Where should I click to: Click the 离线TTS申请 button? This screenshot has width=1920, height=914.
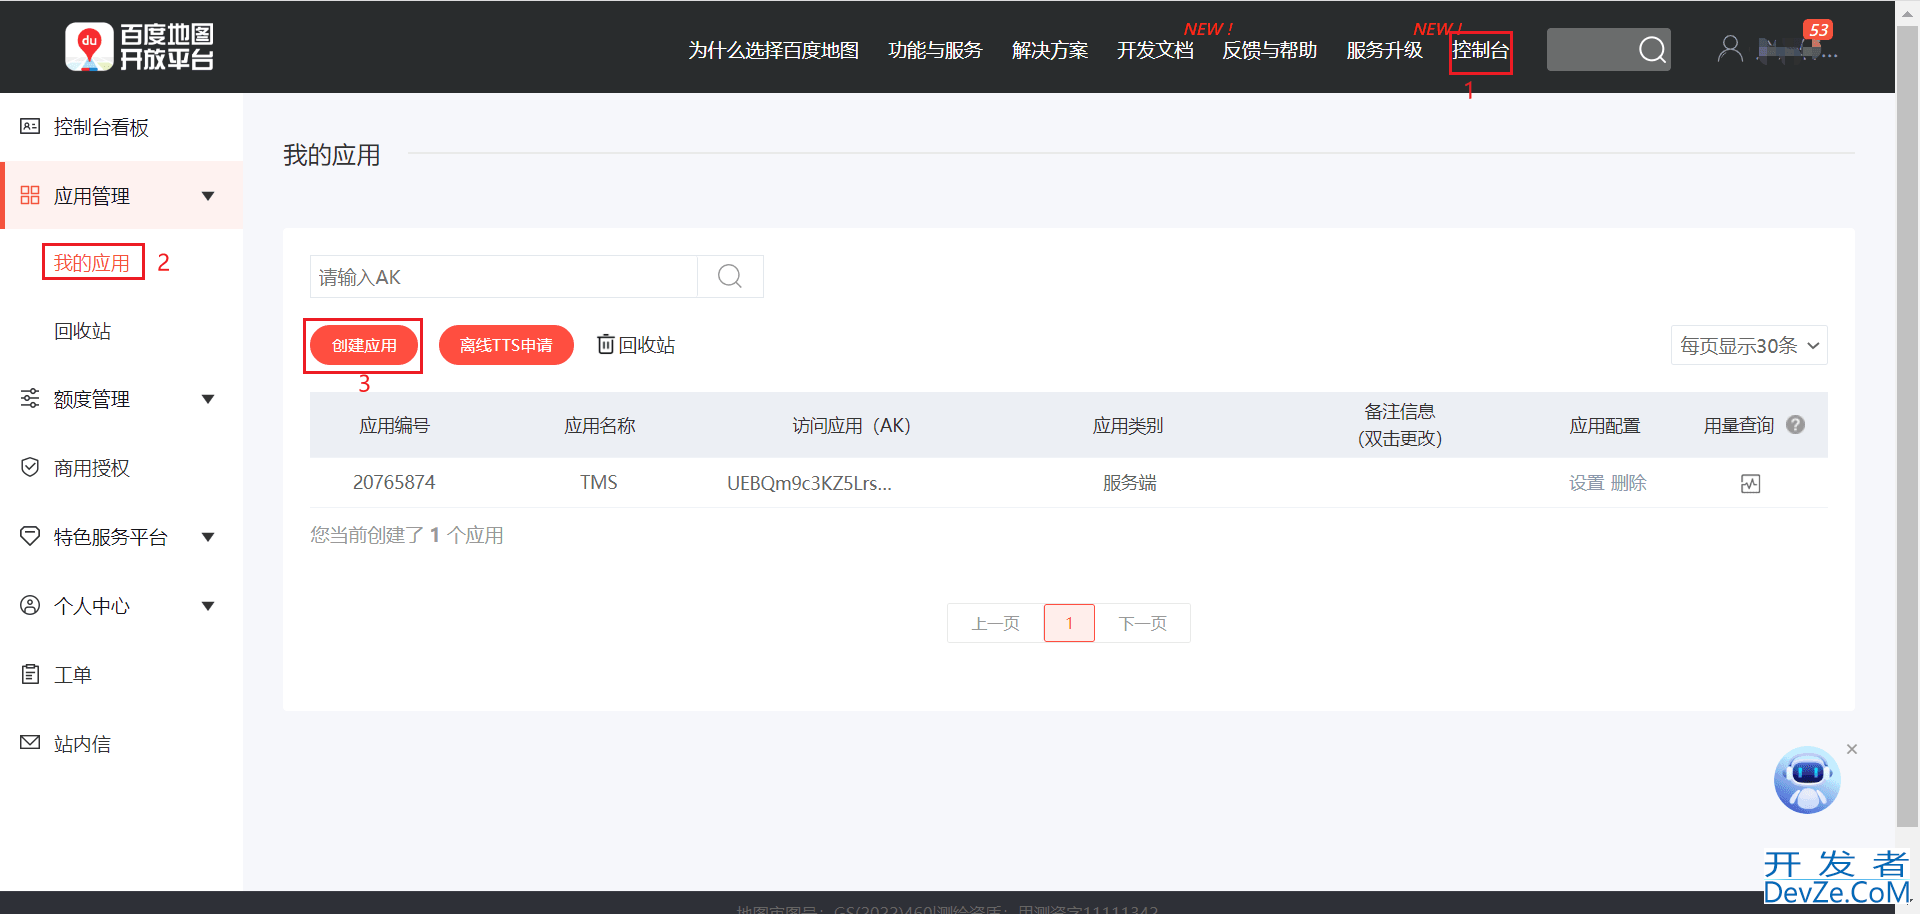506,345
